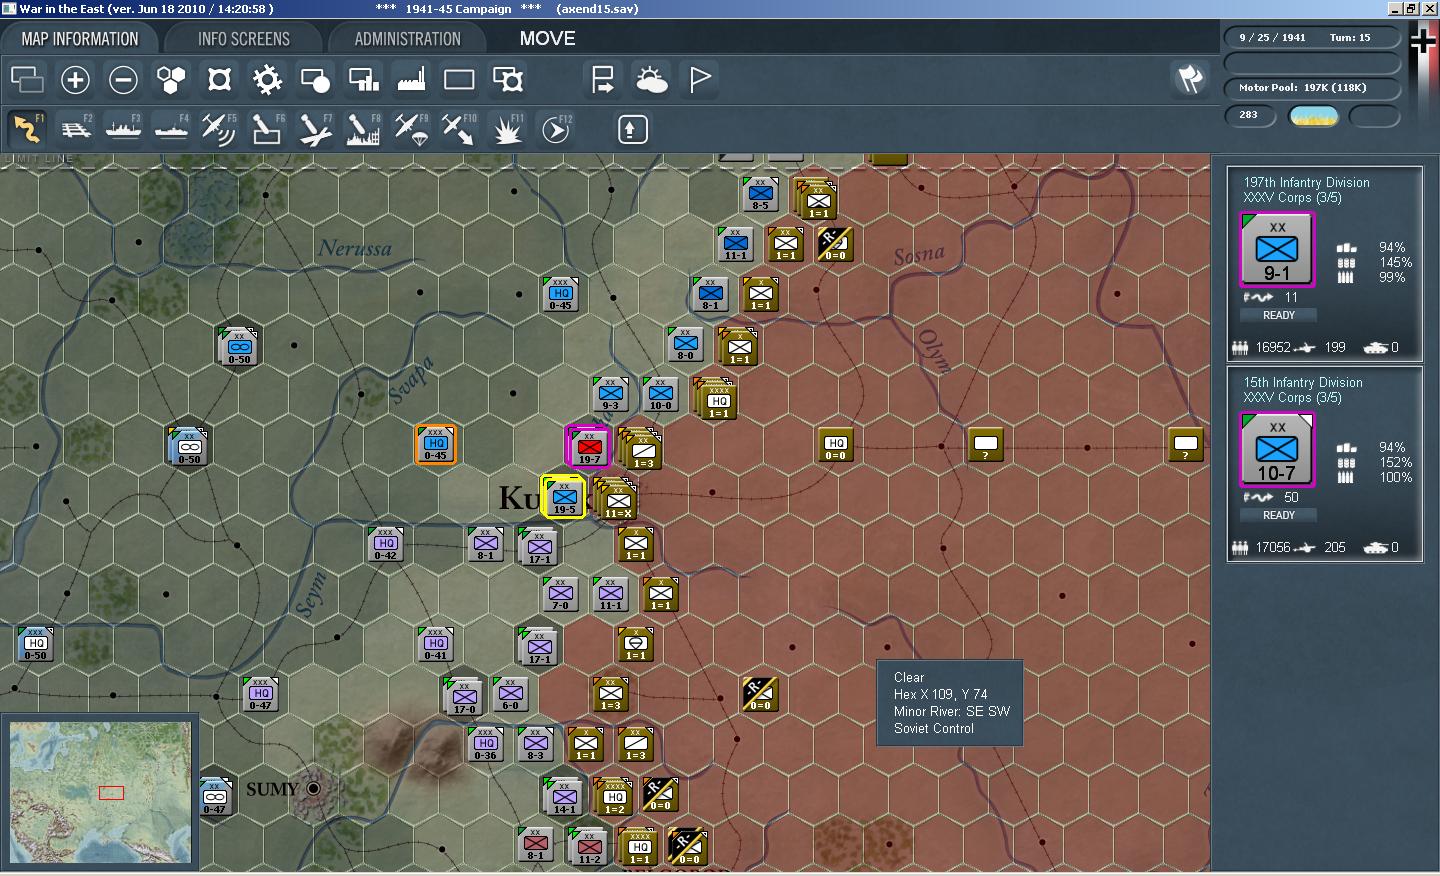Toggle the weather display icon

(651, 79)
